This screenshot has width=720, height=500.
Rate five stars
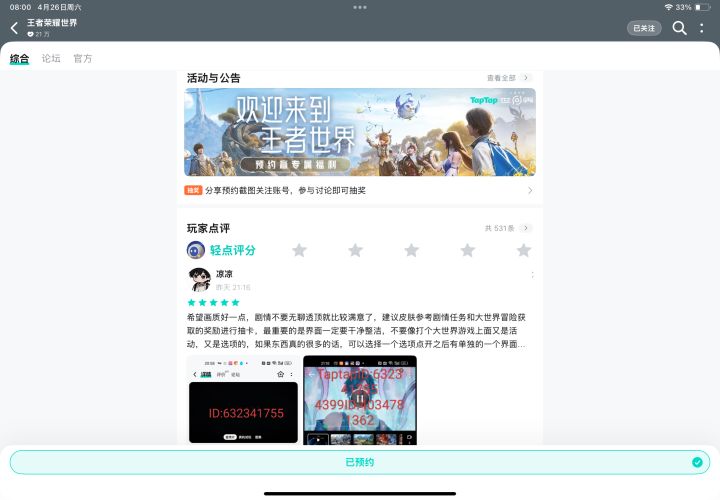(523, 250)
